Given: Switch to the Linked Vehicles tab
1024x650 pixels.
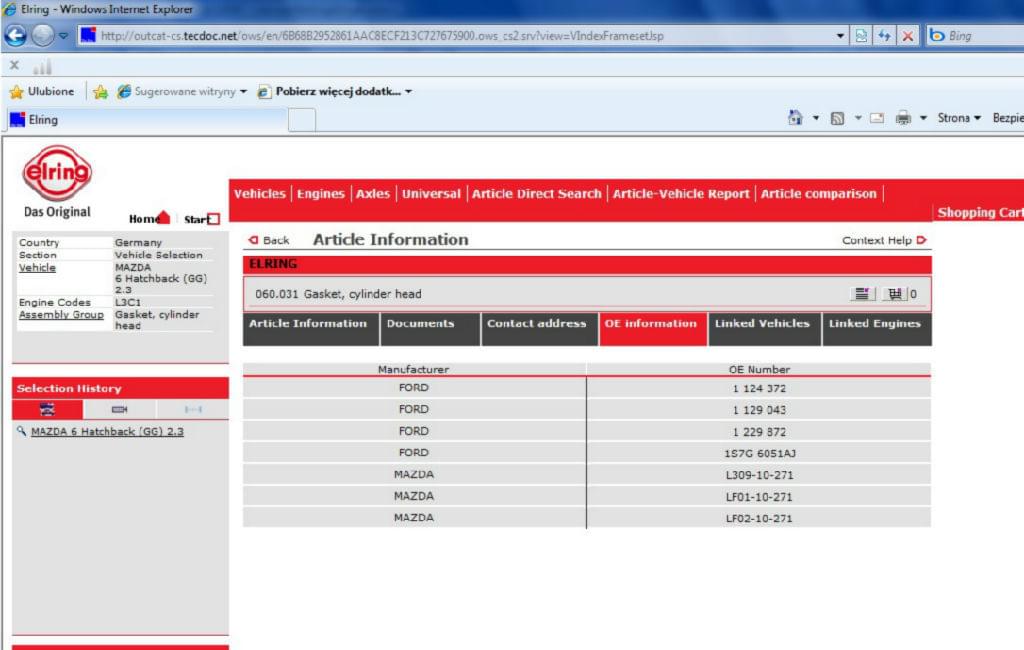Looking at the screenshot, I should point(765,329).
